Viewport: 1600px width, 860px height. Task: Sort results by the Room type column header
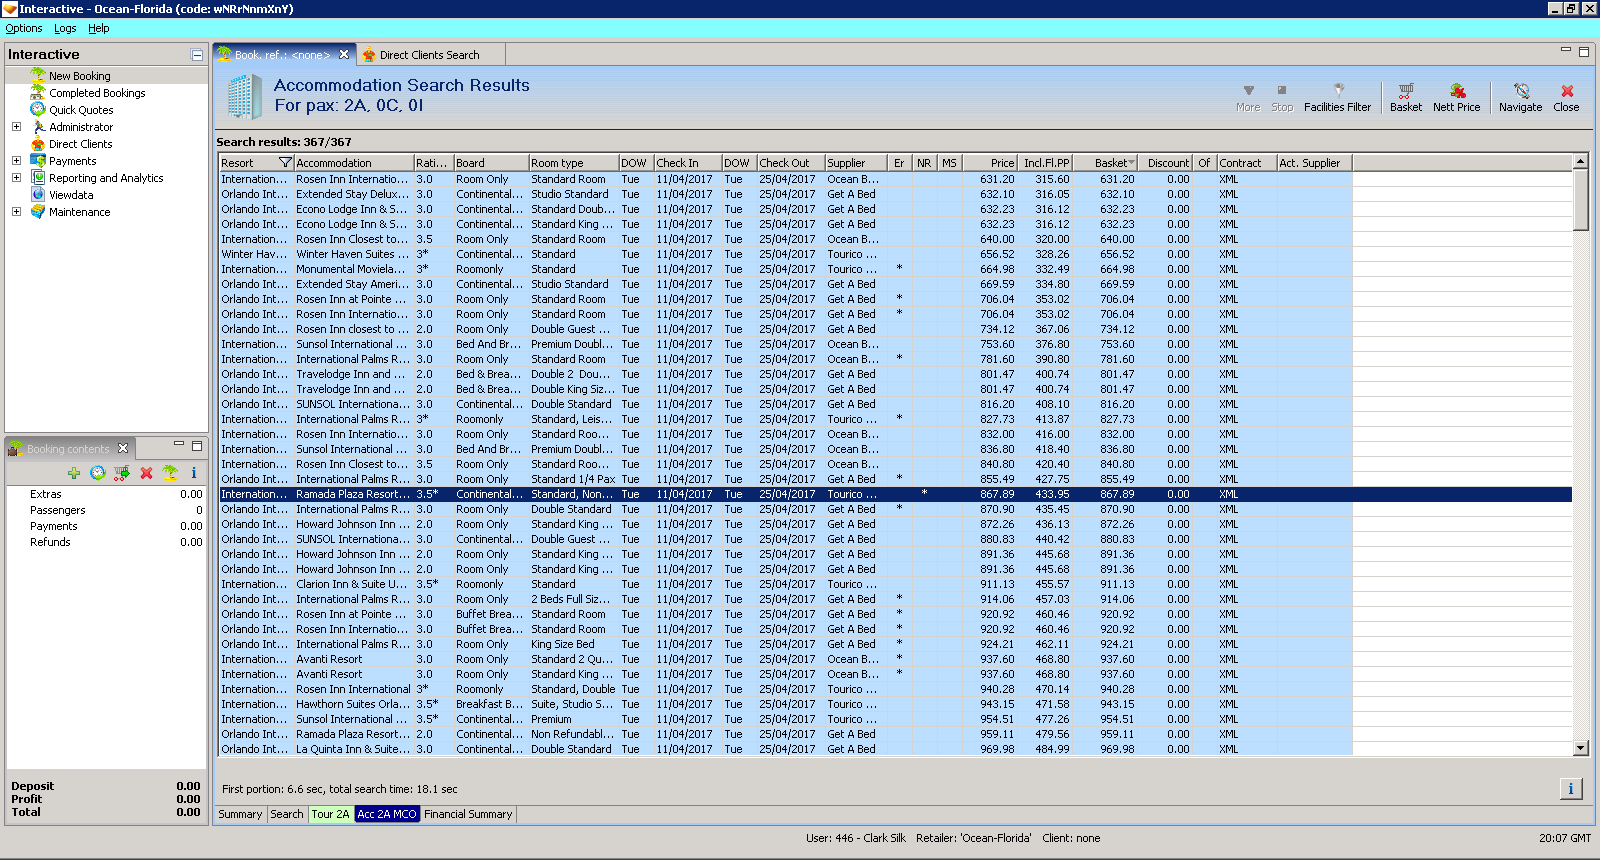point(573,163)
